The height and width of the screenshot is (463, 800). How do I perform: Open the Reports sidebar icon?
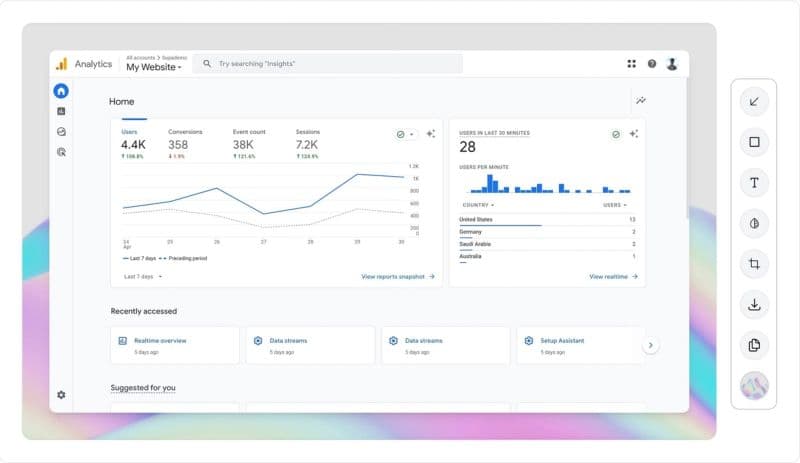(61, 111)
